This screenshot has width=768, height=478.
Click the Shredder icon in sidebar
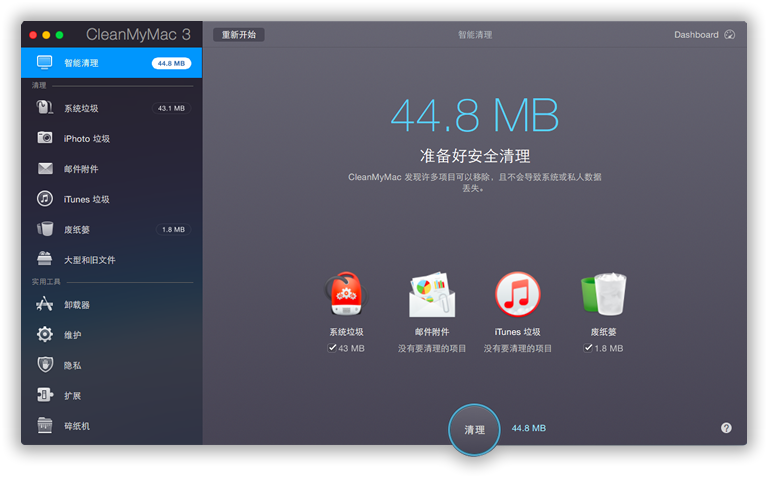click(45, 425)
